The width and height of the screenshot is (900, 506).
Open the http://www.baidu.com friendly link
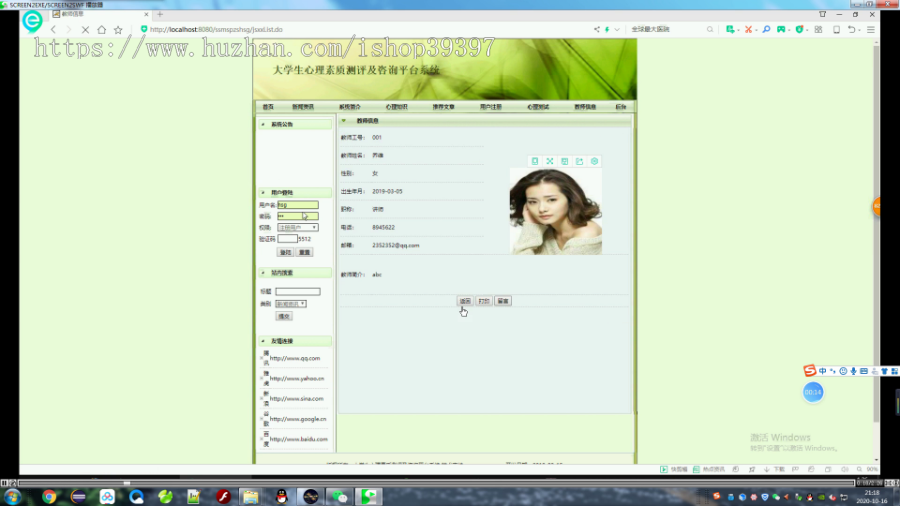click(298, 439)
